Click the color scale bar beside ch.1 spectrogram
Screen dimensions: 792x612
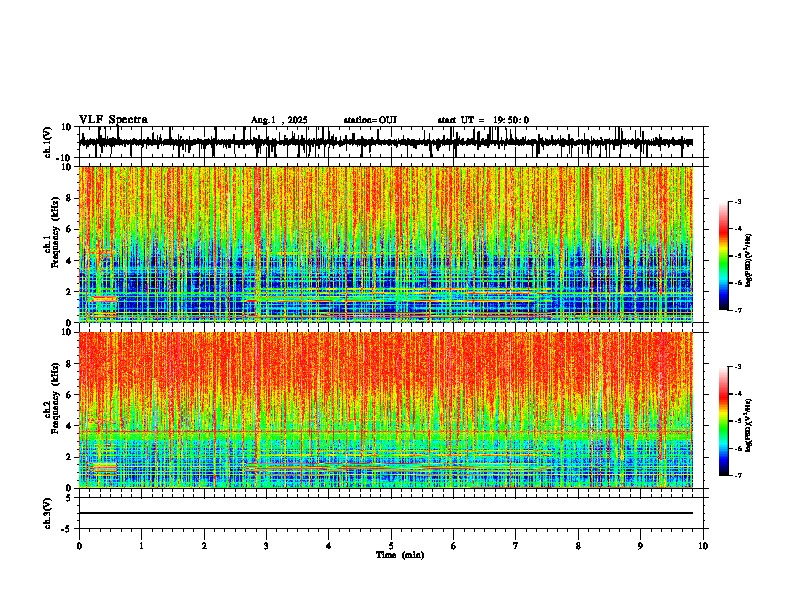(723, 256)
